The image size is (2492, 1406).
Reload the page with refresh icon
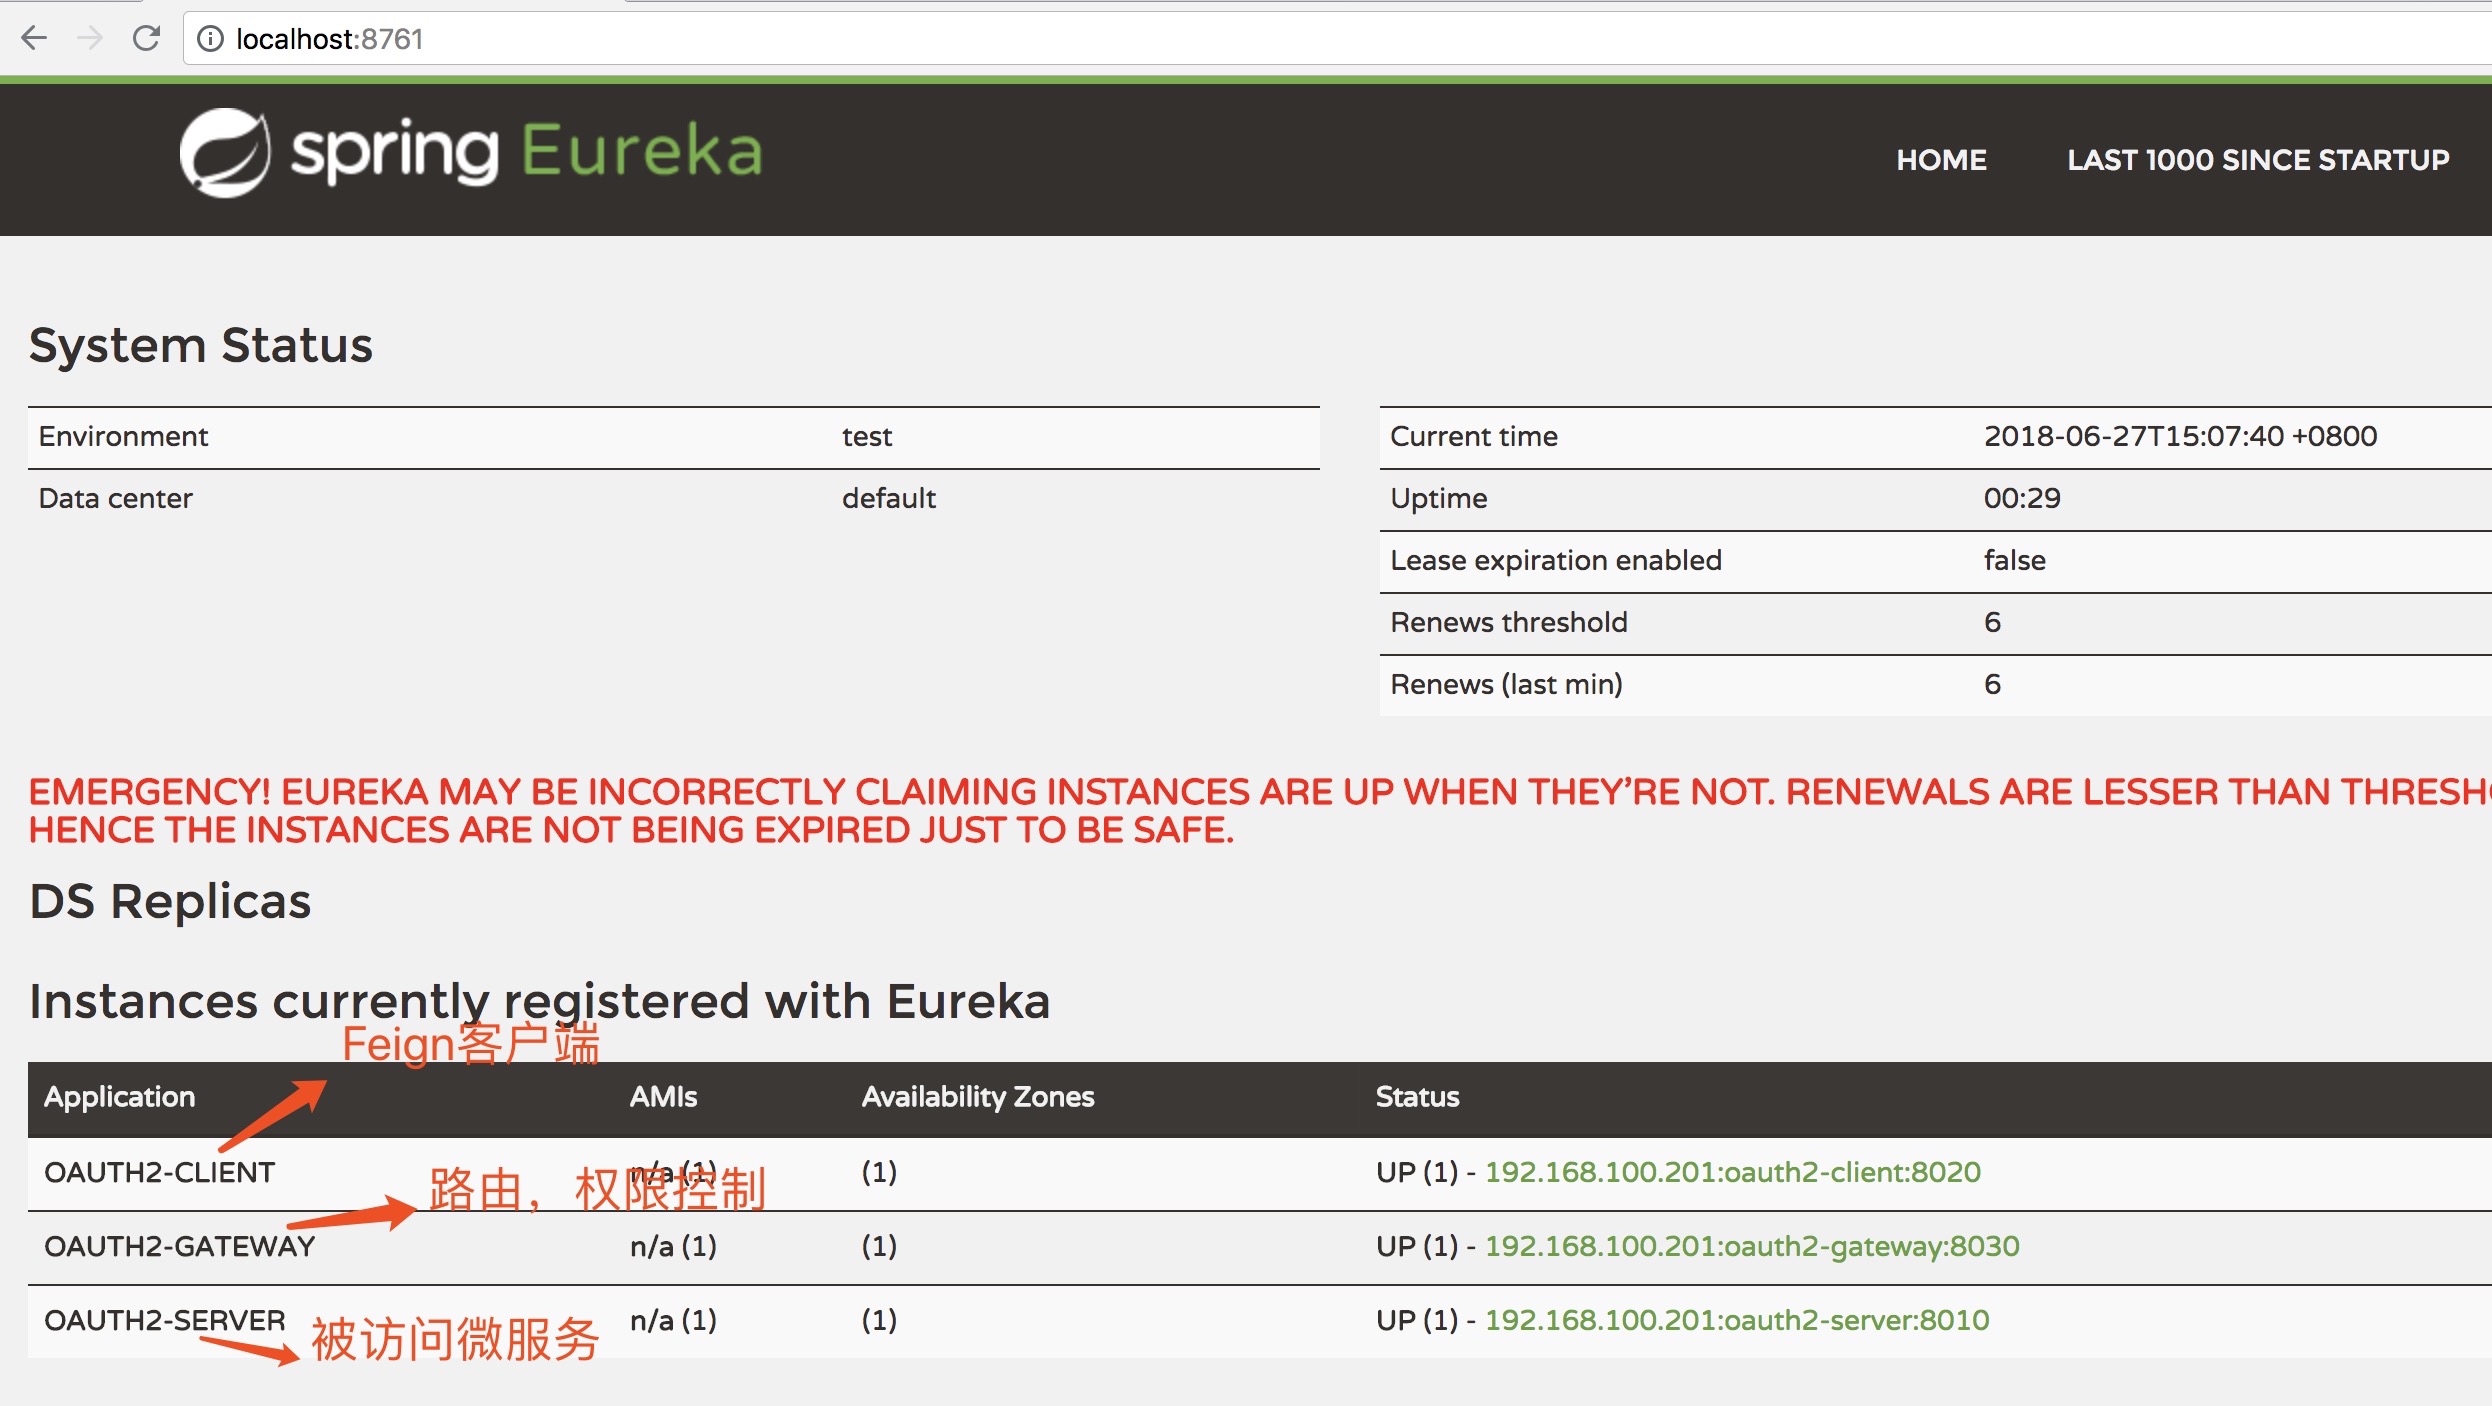tap(146, 38)
